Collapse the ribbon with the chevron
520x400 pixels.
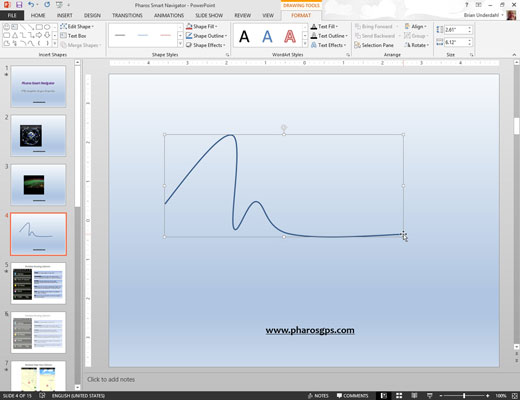click(514, 55)
